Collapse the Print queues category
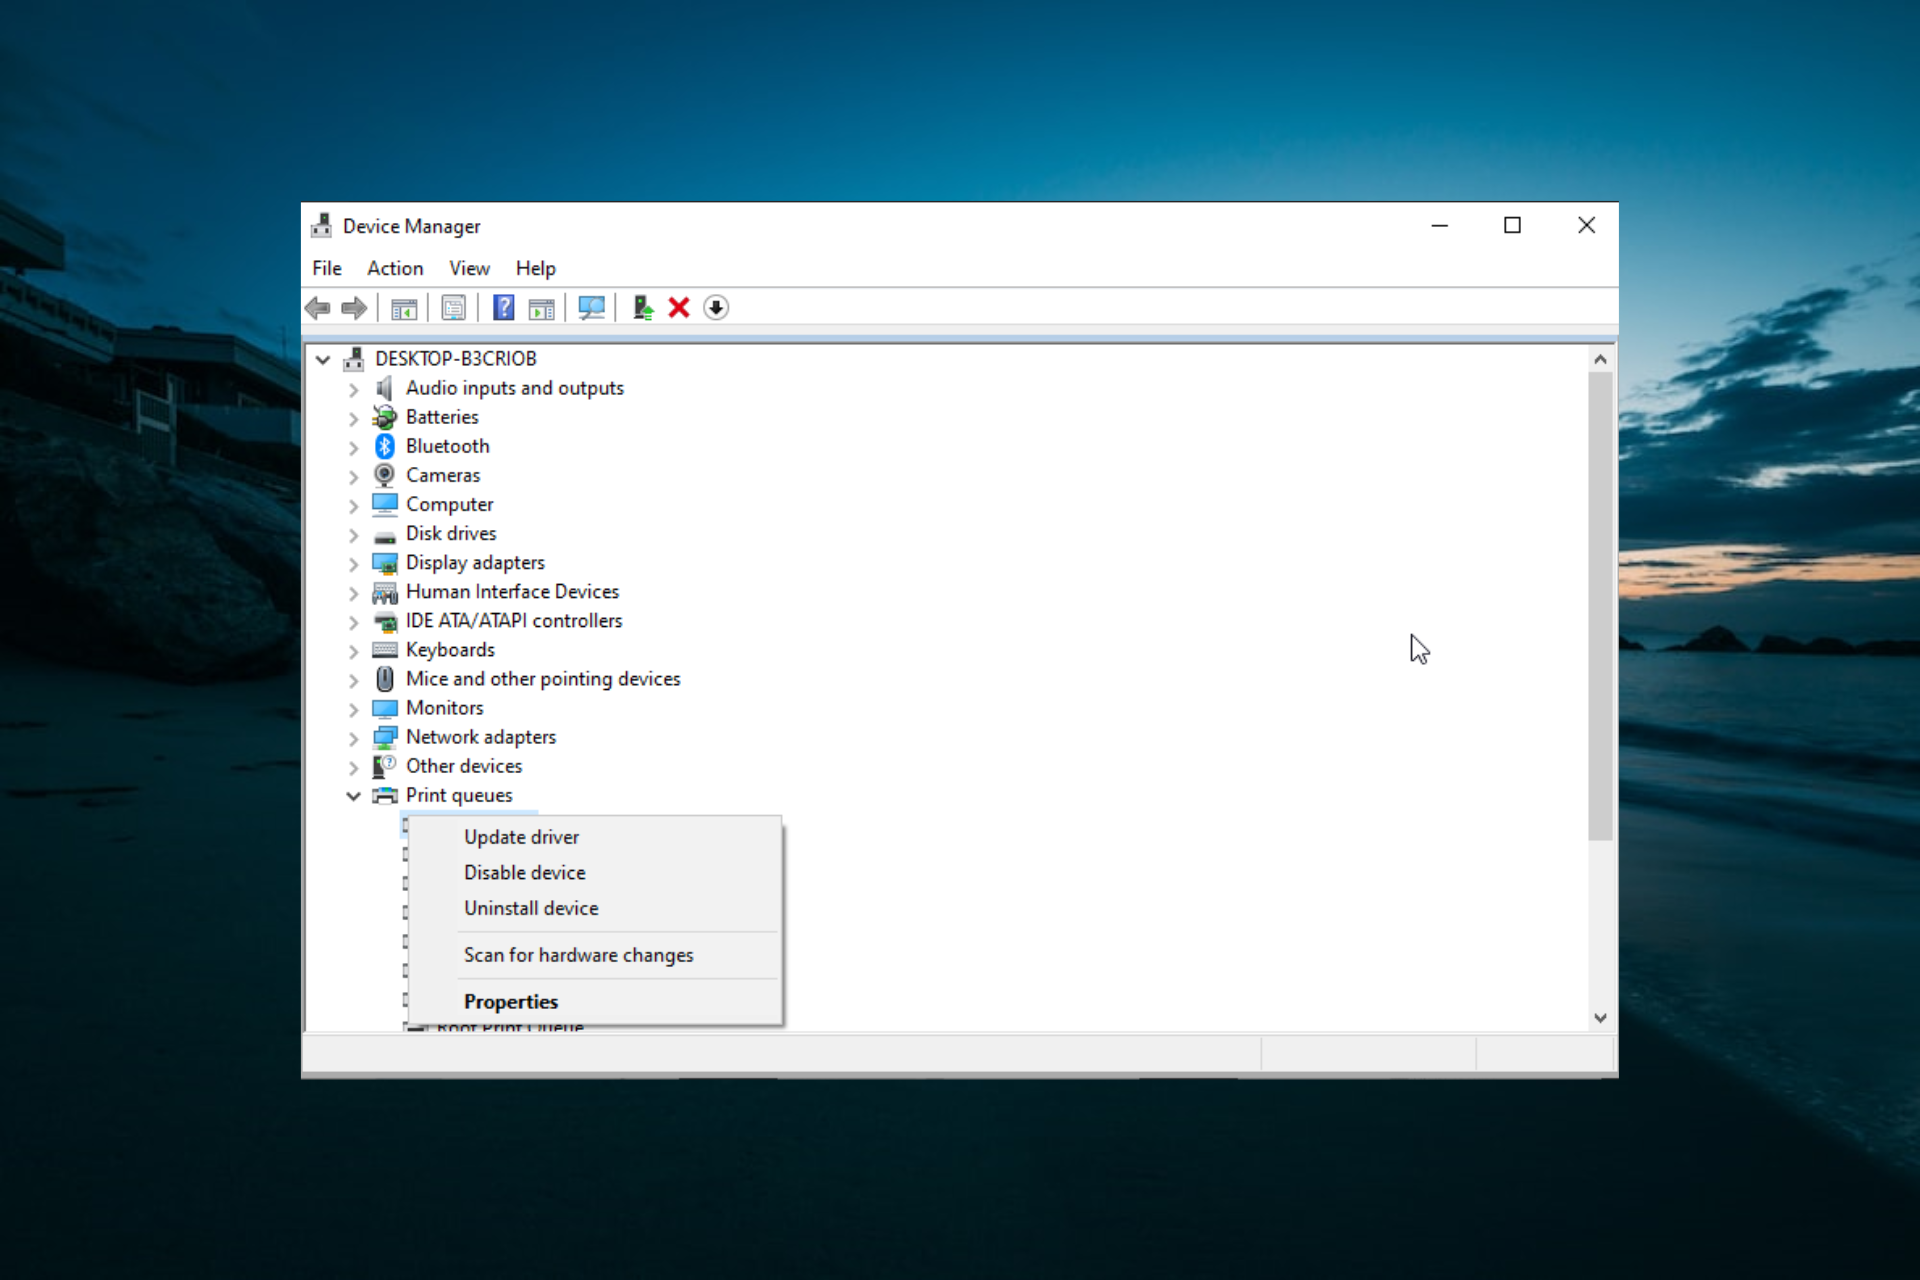This screenshot has height=1280, width=1920. click(353, 796)
